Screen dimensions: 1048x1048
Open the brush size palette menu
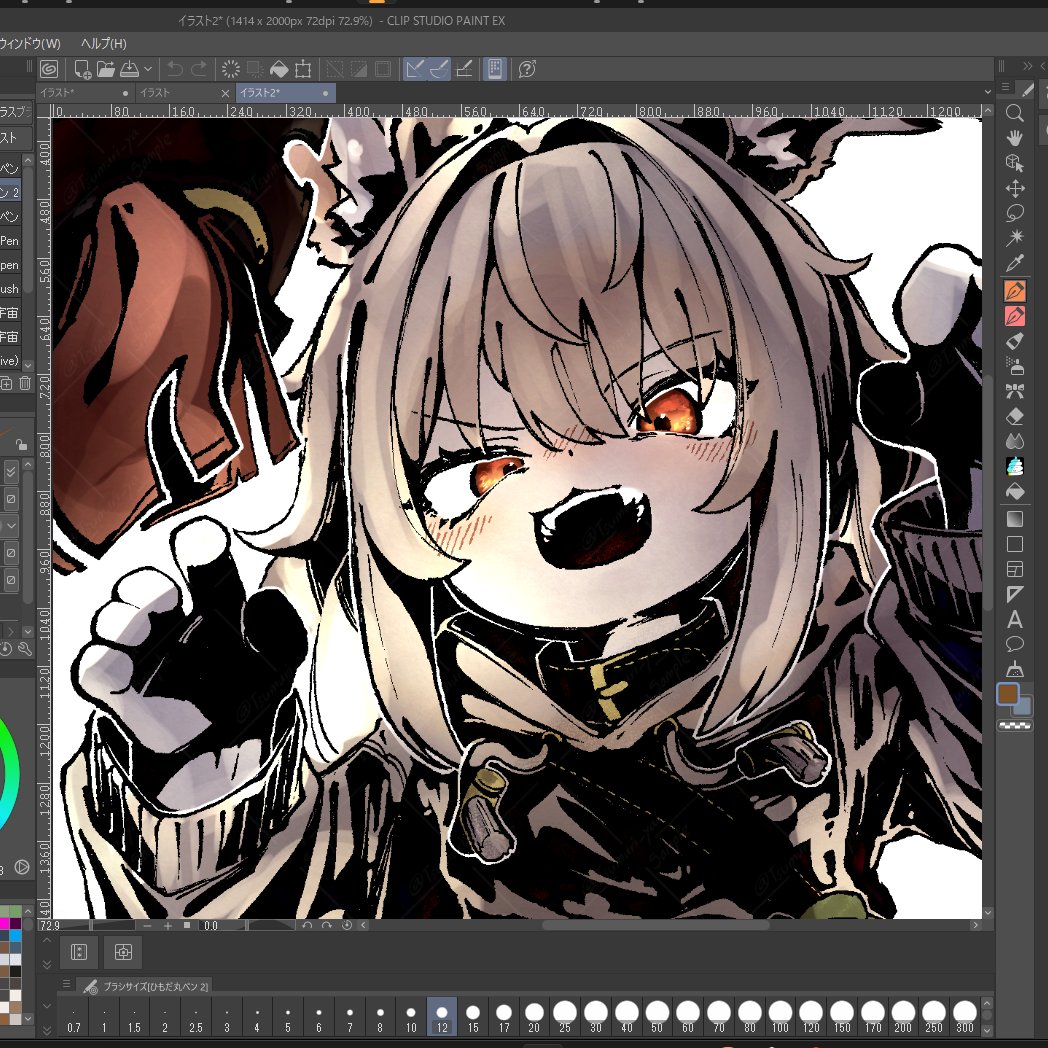(x=66, y=984)
